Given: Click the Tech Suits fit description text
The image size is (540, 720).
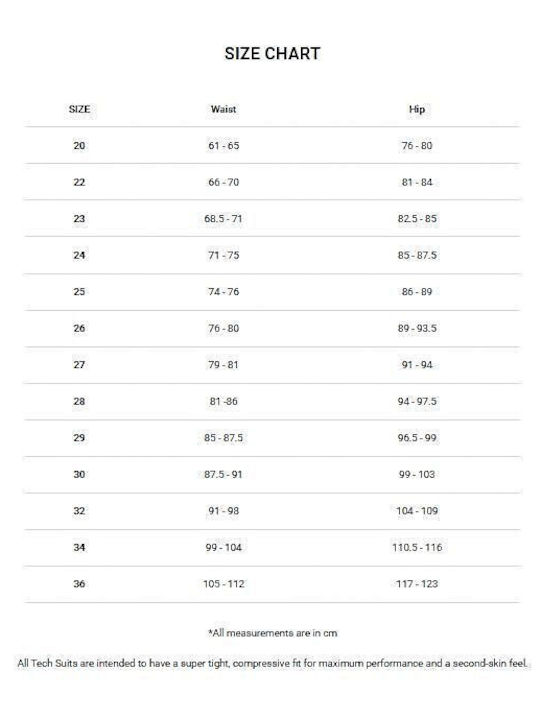Looking at the screenshot, I should pyautogui.click(x=272, y=664).
